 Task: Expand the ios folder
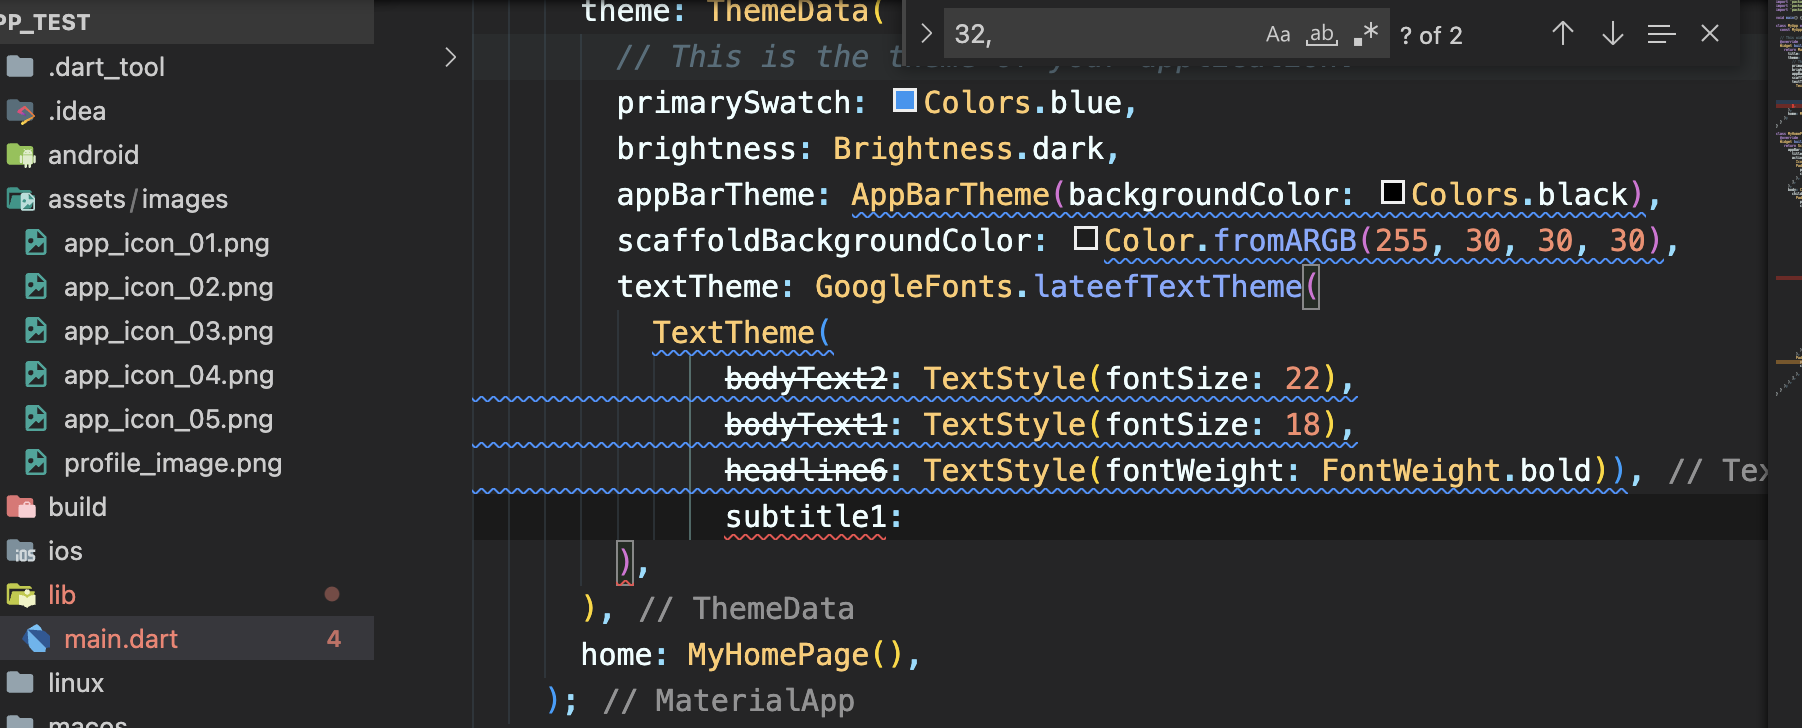click(187, 551)
